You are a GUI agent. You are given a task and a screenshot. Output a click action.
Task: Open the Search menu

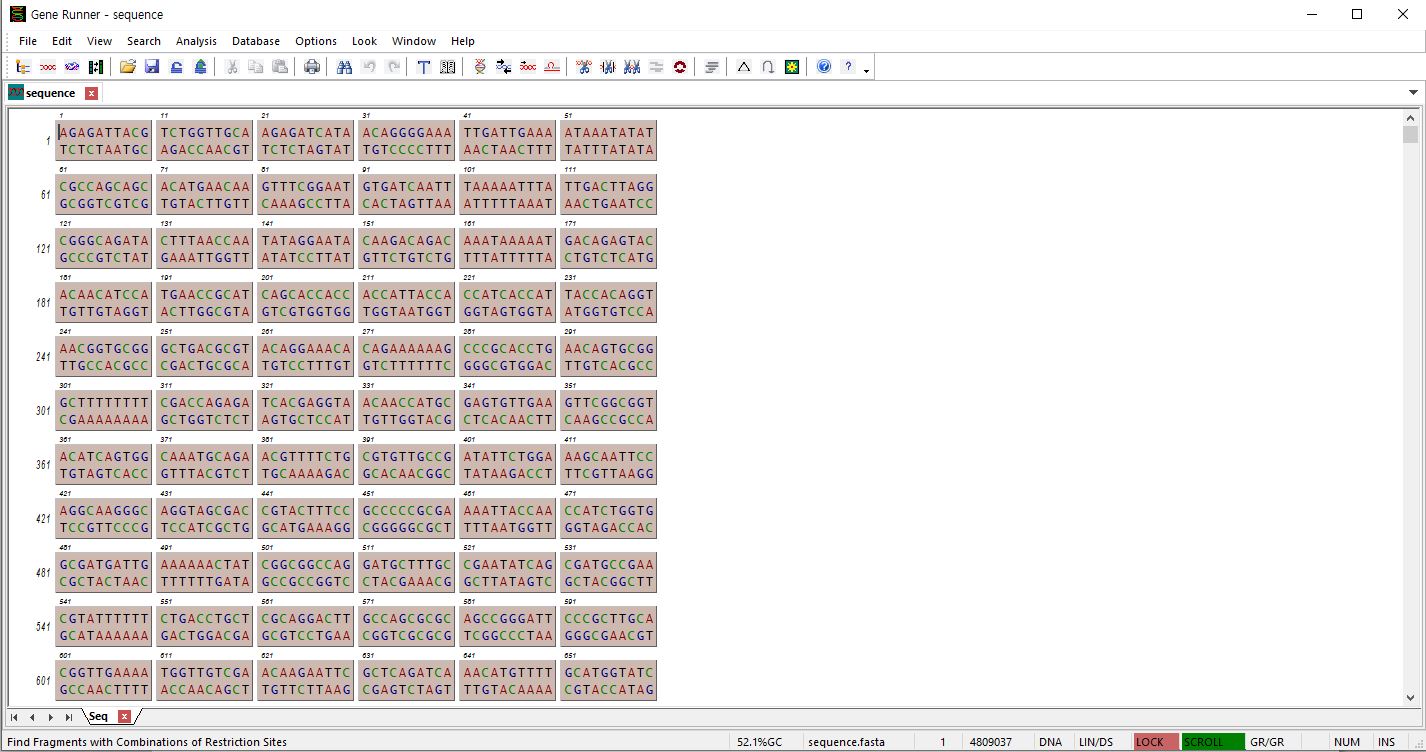click(144, 41)
